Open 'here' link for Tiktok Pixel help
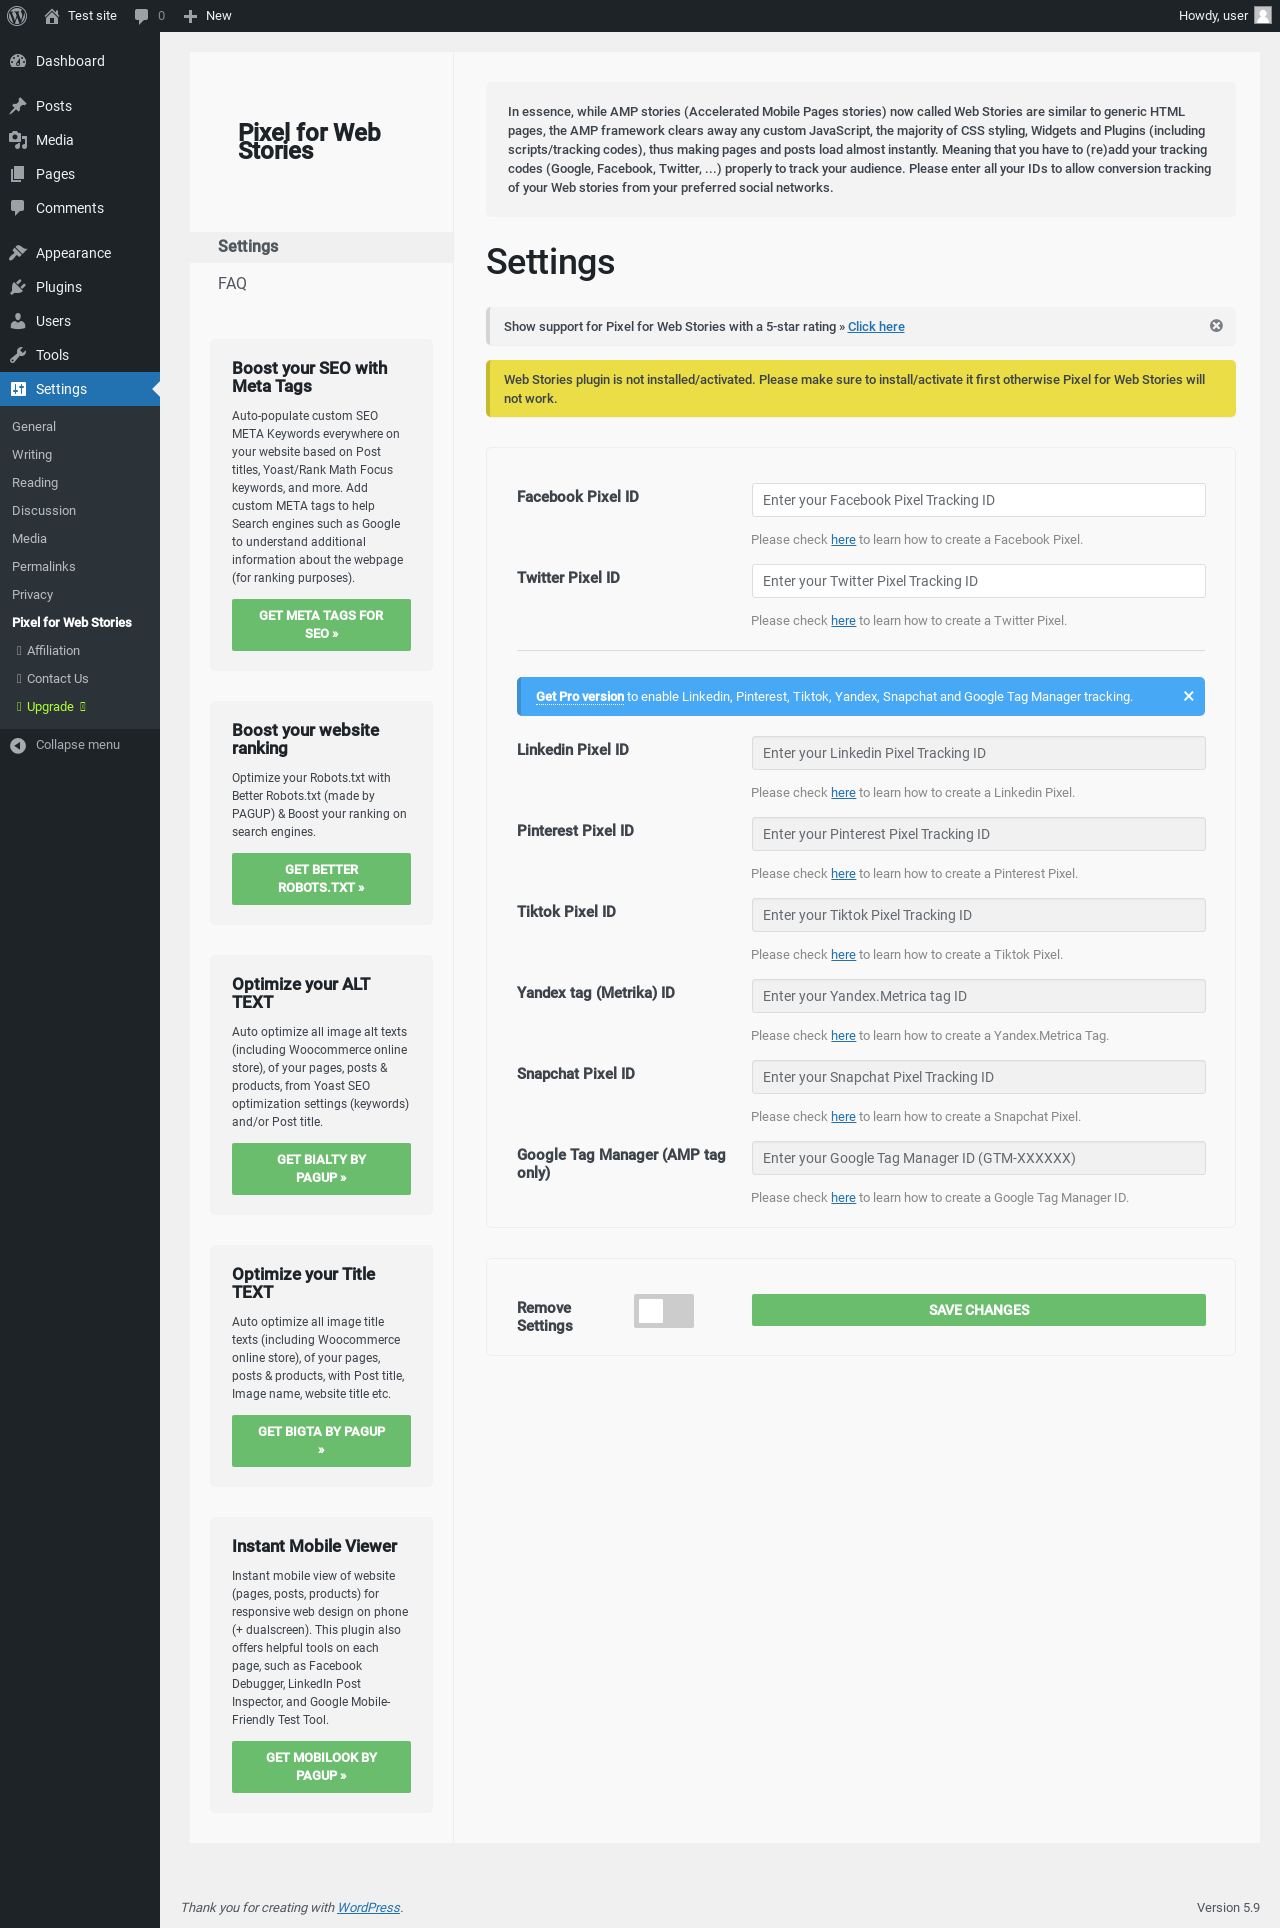This screenshot has height=1928, width=1280. [843, 955]
